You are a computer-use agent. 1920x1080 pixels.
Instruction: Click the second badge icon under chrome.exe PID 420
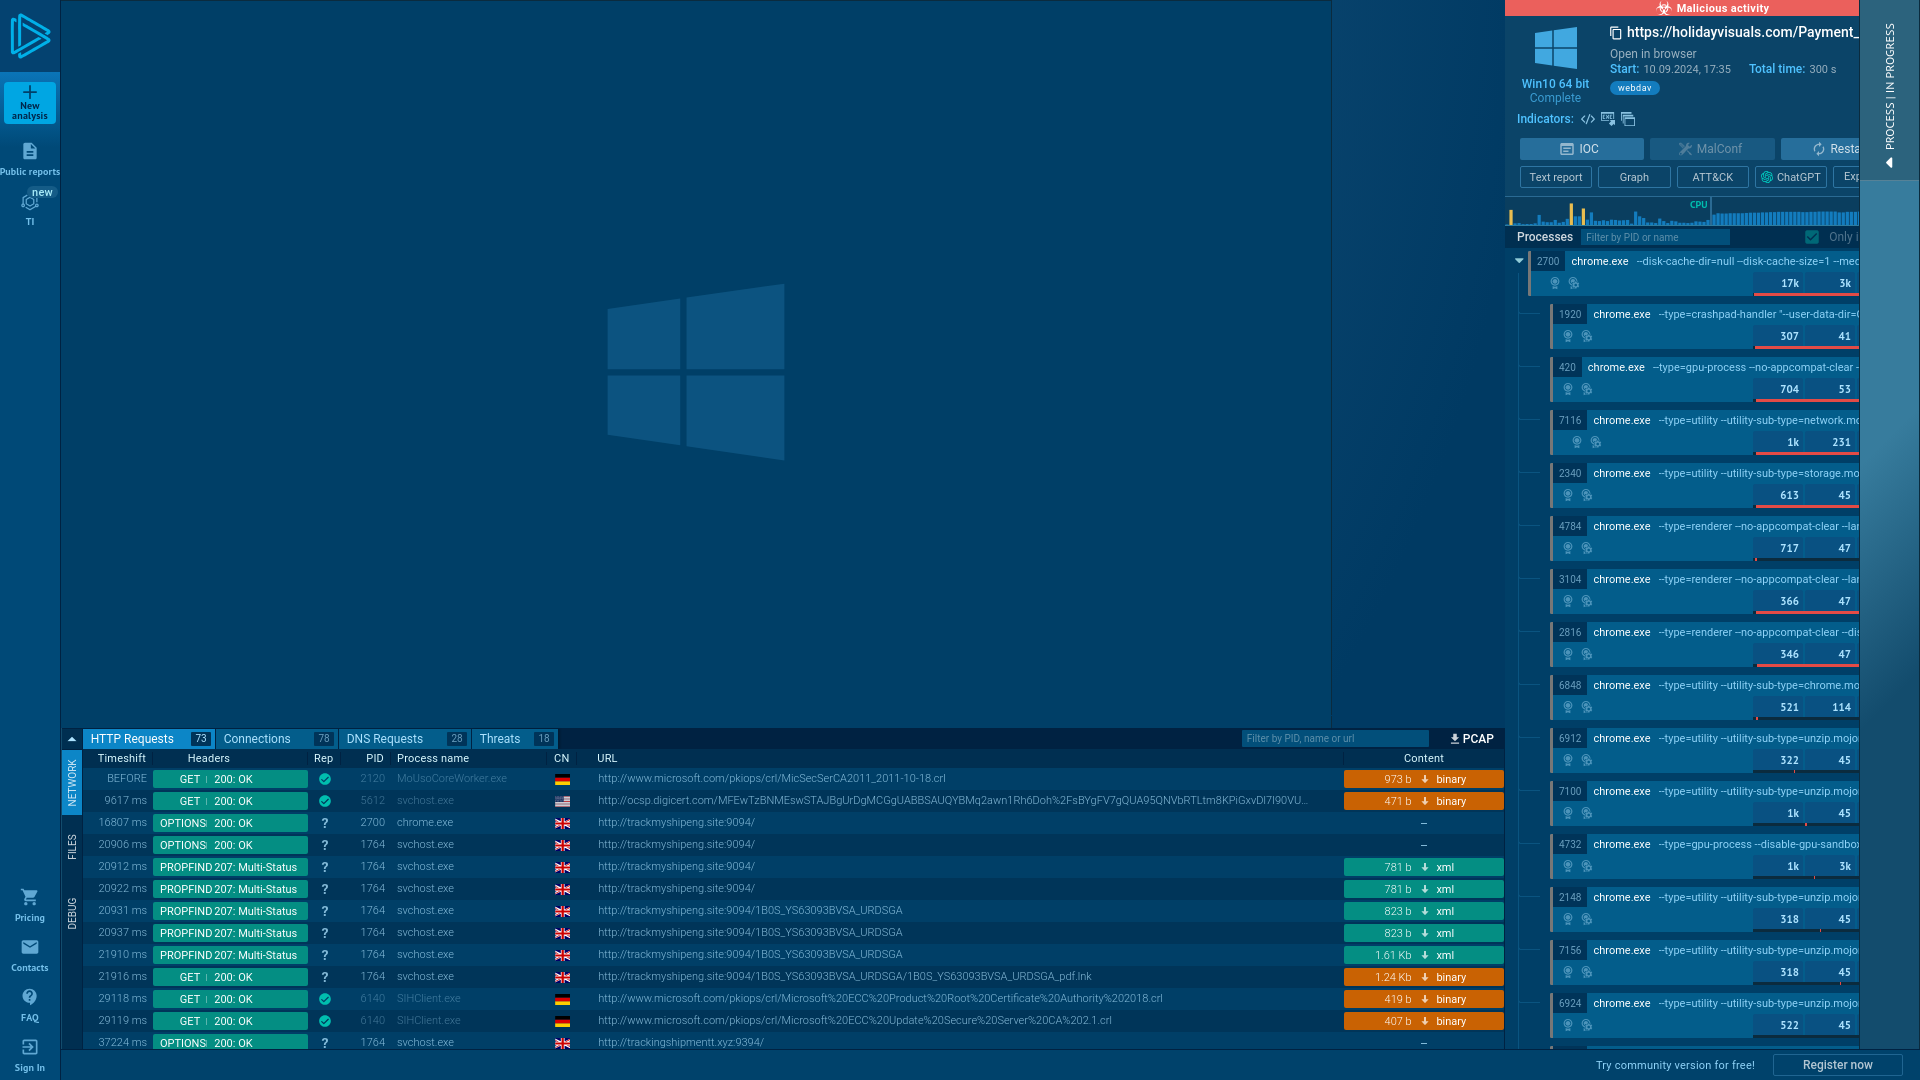point(1587,389)
